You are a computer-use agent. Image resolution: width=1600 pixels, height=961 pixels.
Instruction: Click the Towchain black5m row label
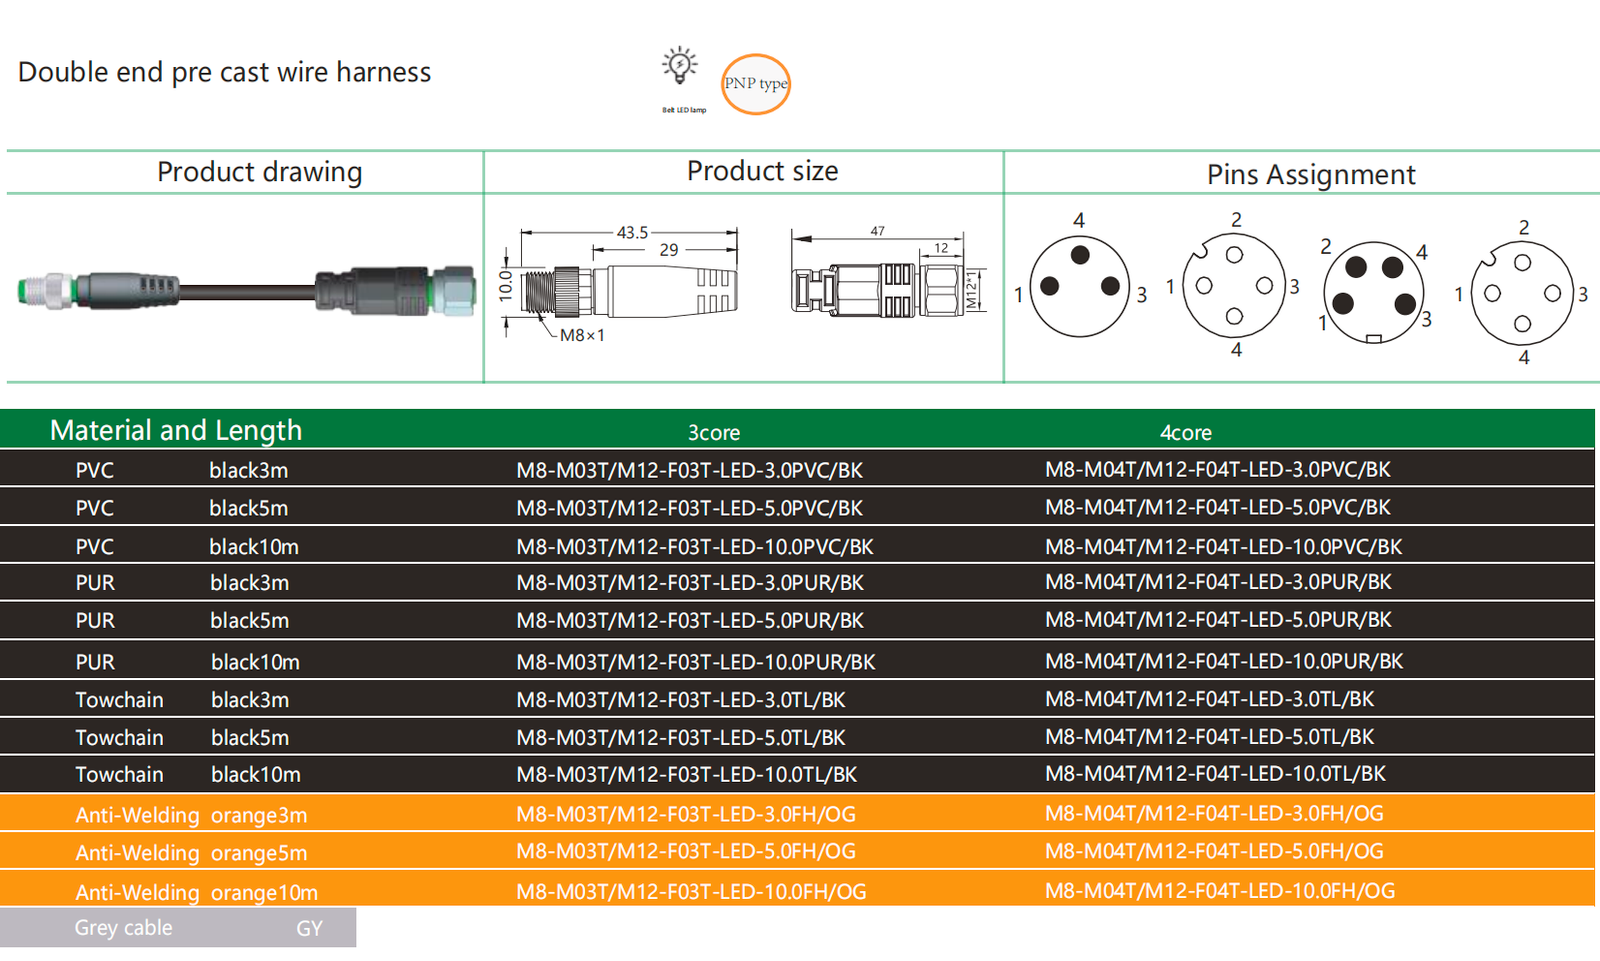(x=182, y=738)
